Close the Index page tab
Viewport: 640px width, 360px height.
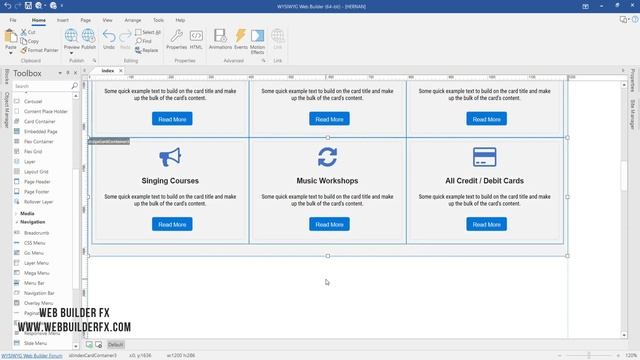coord(121,71)
